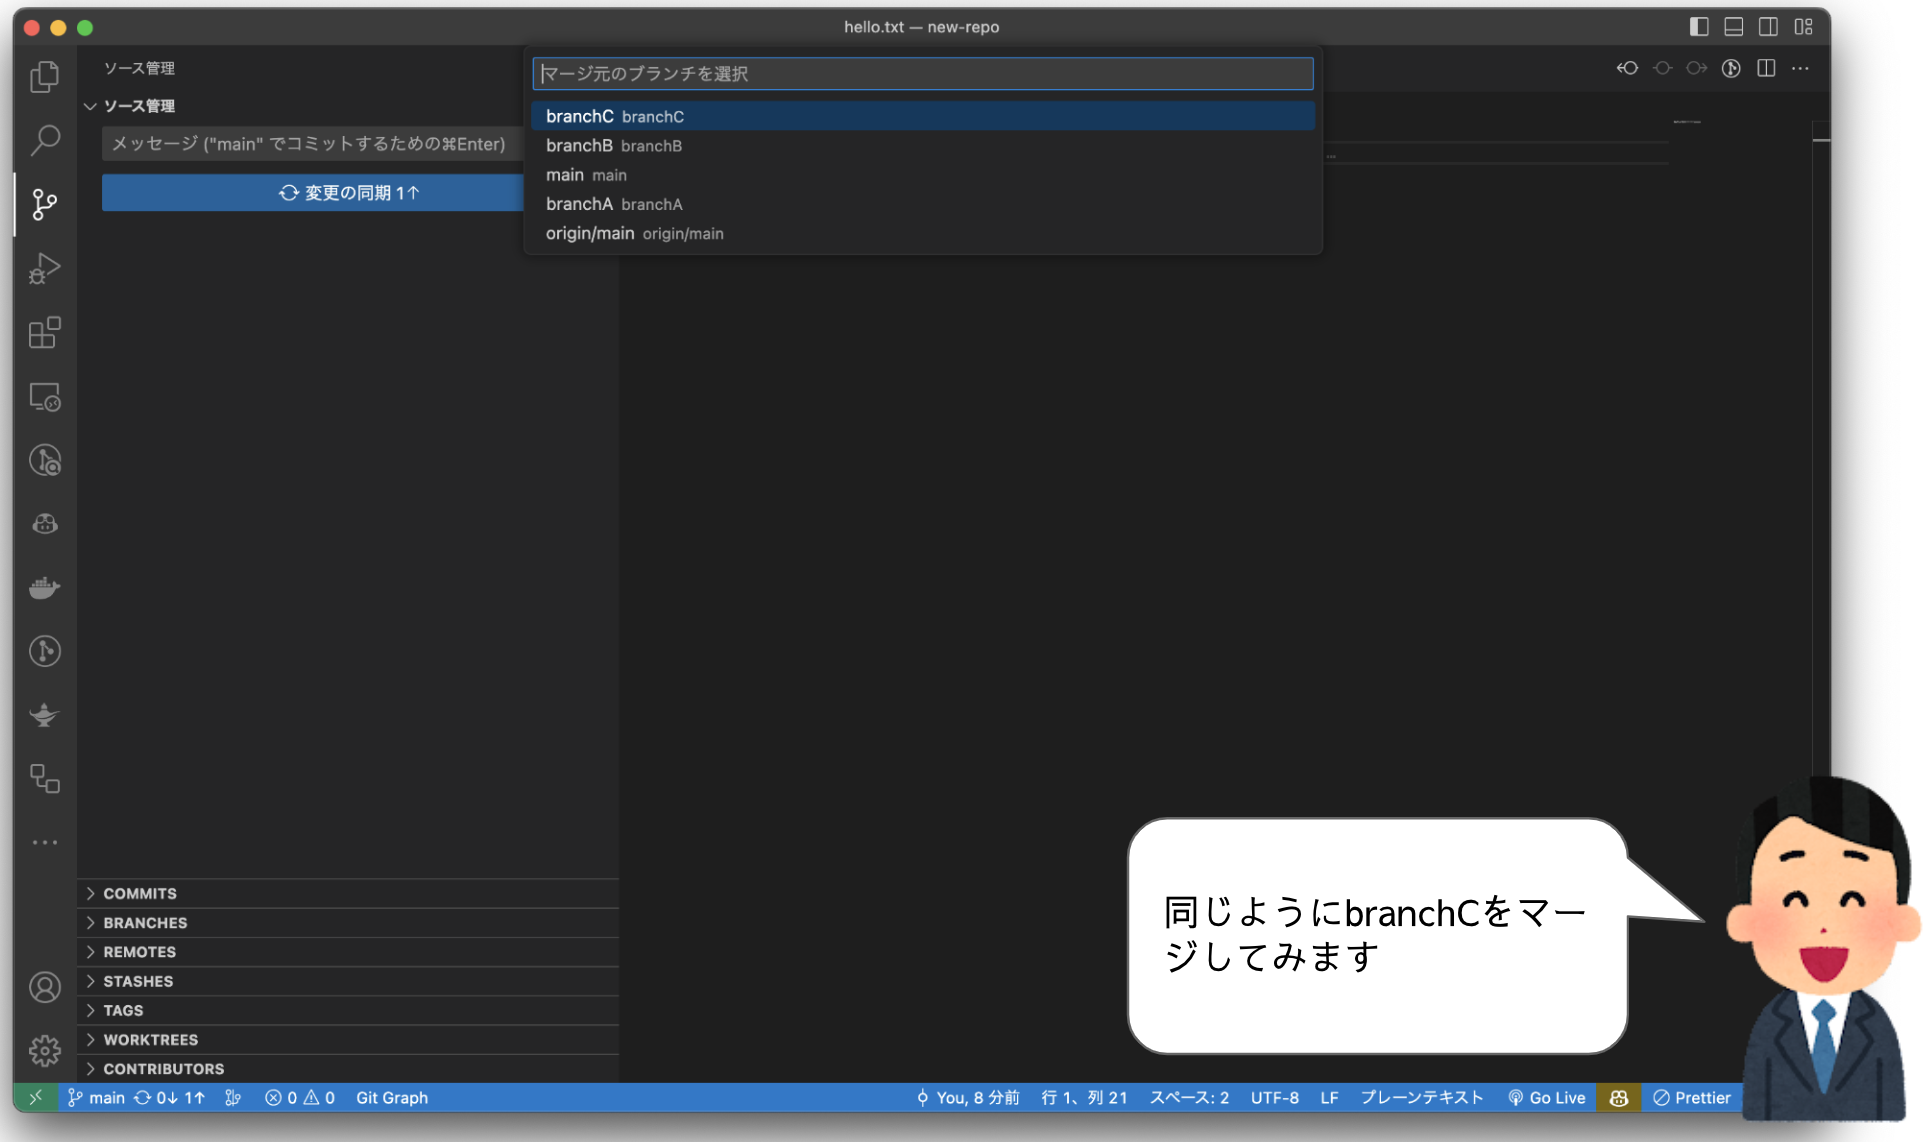Open the Remote Explorer icon
This screenshot has width=1932, height=1142.
tap(44, 397)
